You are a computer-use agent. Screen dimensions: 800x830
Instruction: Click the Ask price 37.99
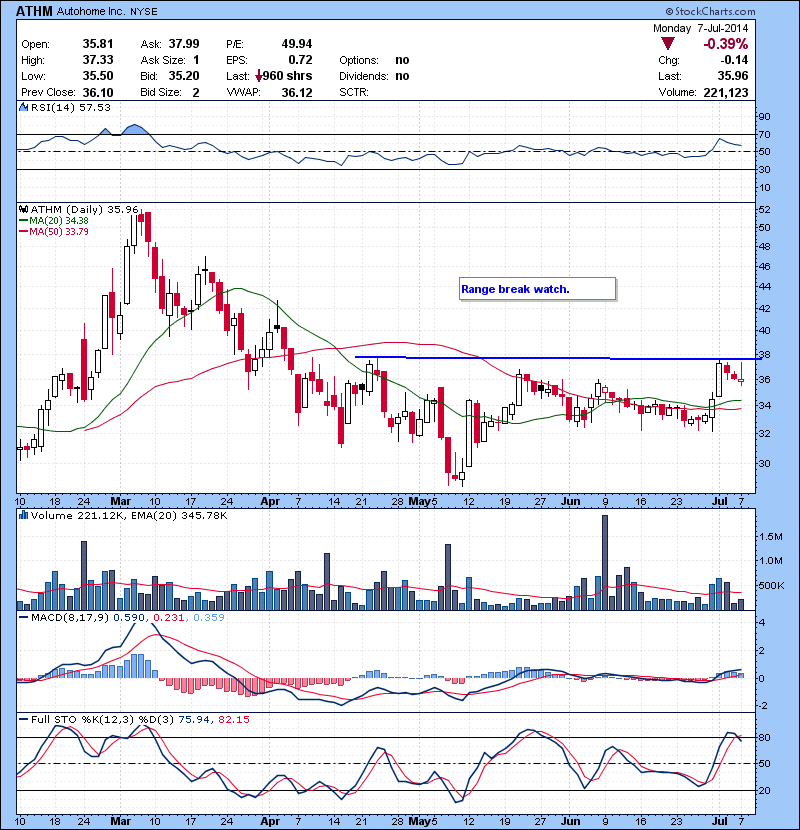click(x=184, y=44)
